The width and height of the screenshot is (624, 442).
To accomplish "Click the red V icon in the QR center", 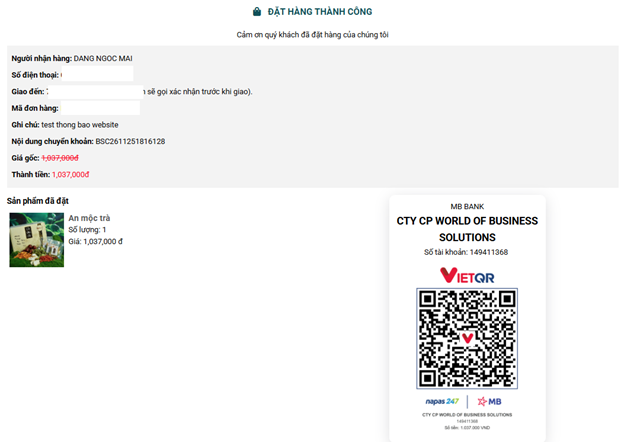I will 467,339.
